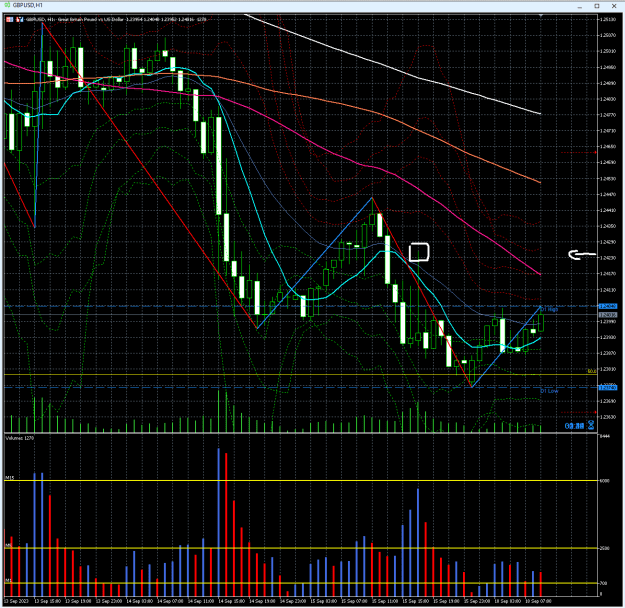Click the 13 Sep 15:00 time axis label
The image size is (625, 608).
[47, 601]
